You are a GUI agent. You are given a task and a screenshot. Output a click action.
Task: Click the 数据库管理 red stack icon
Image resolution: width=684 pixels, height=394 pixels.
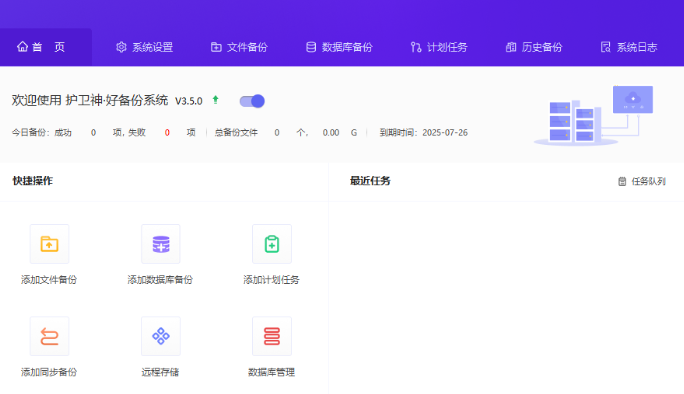point(272,336)
